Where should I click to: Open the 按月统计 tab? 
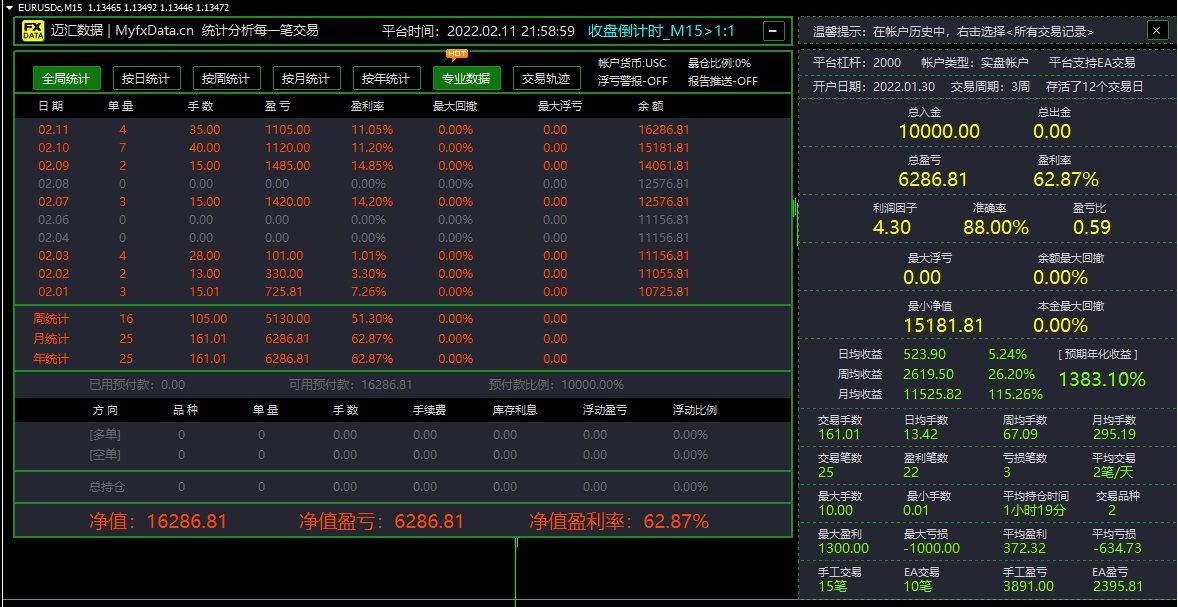[306, 78]
